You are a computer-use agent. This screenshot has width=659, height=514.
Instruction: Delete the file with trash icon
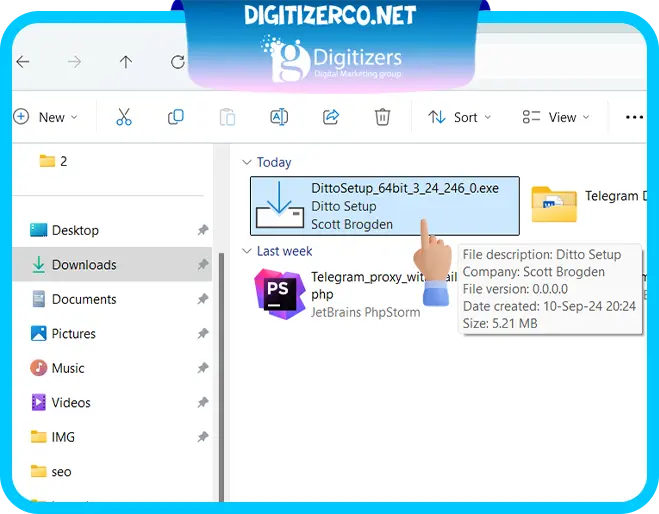[x=382, y=117]
